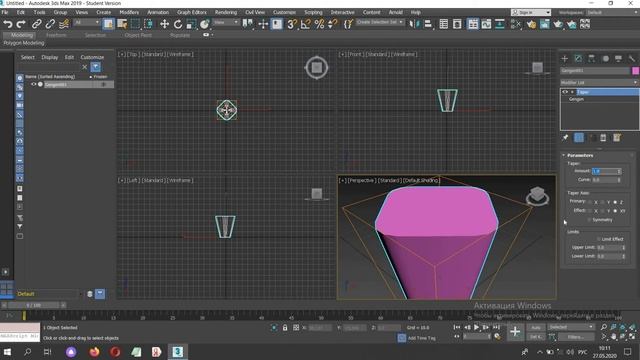
Task: Click the Unlink Selection icon
Action: [x=50, y=24]
